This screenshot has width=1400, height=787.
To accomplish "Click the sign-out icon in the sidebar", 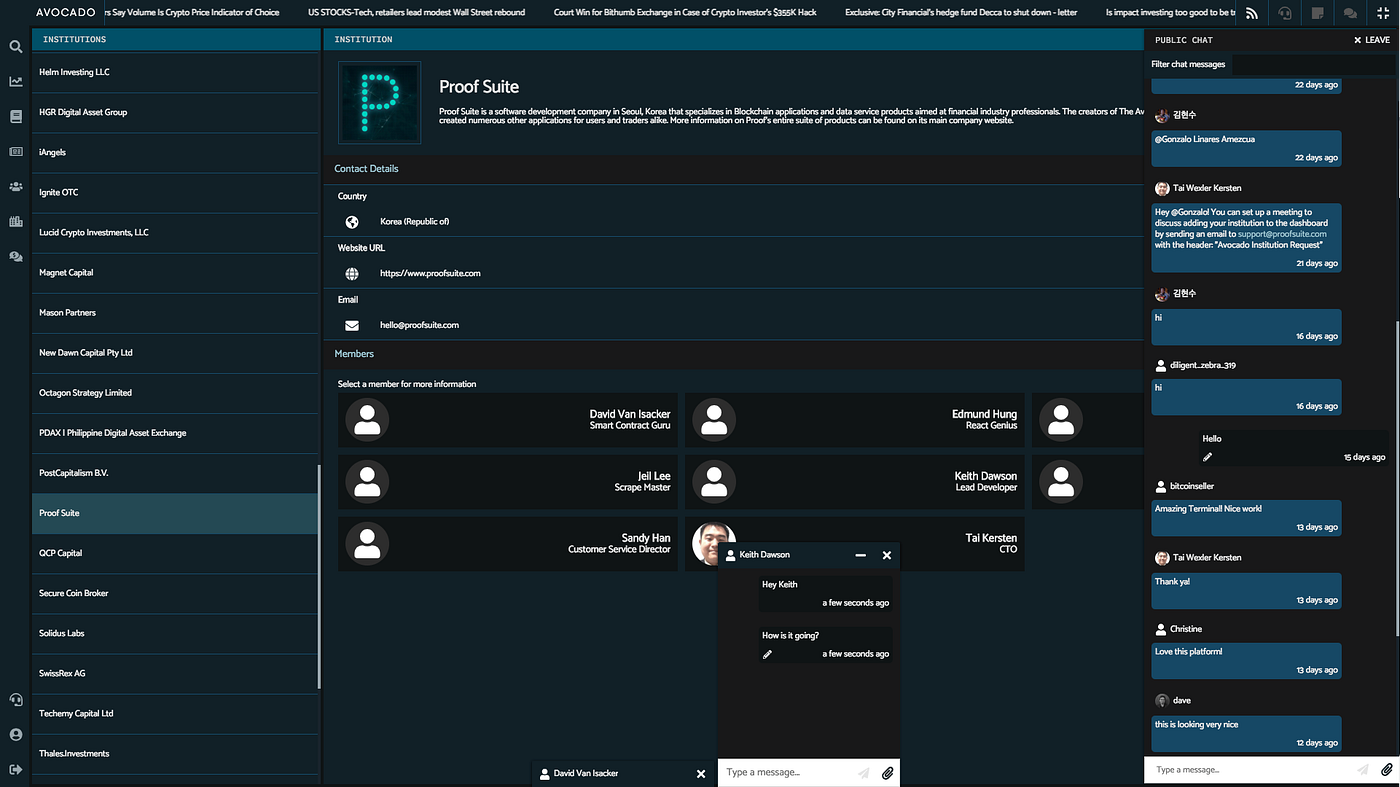I will (x=16, y=769).
